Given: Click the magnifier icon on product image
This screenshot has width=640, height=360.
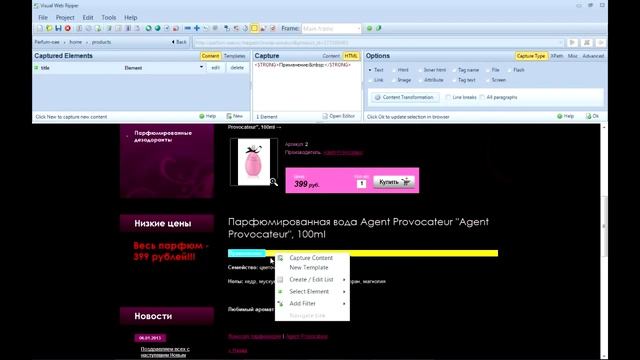Looking at the screenshot, I should click(x=273, y=182).
